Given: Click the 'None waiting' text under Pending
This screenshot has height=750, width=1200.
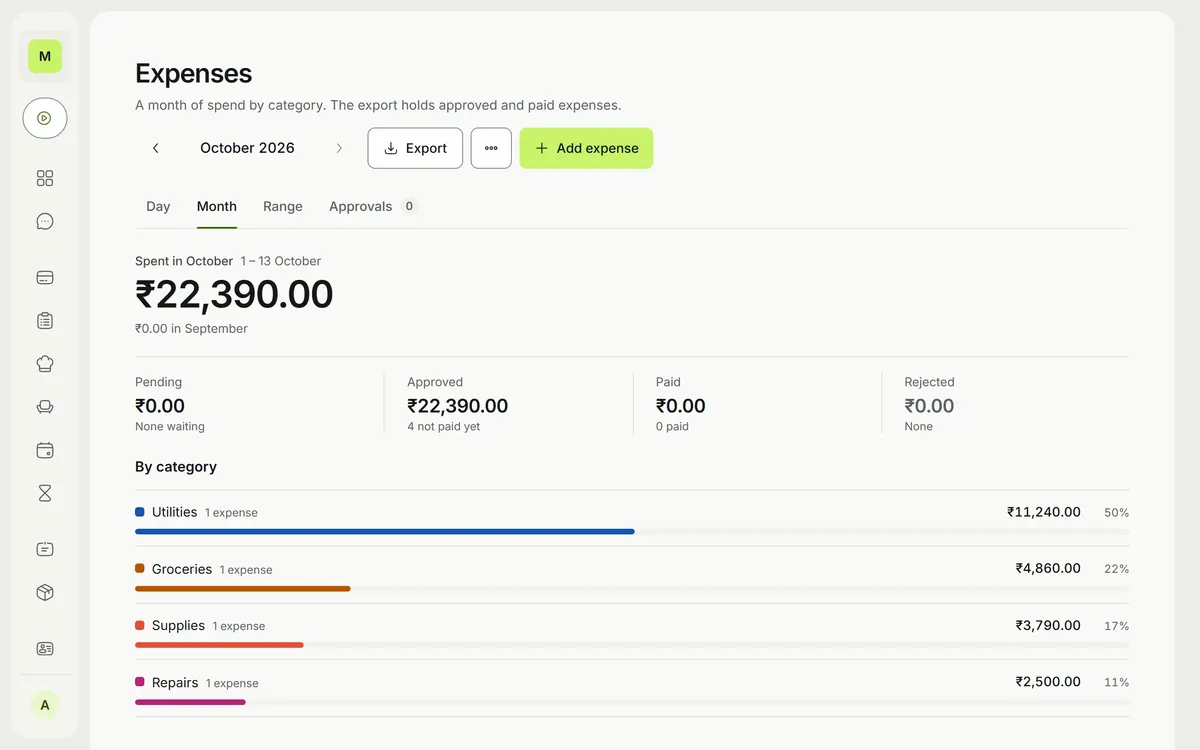Looking at the screenshot, I should coord(170,426).
